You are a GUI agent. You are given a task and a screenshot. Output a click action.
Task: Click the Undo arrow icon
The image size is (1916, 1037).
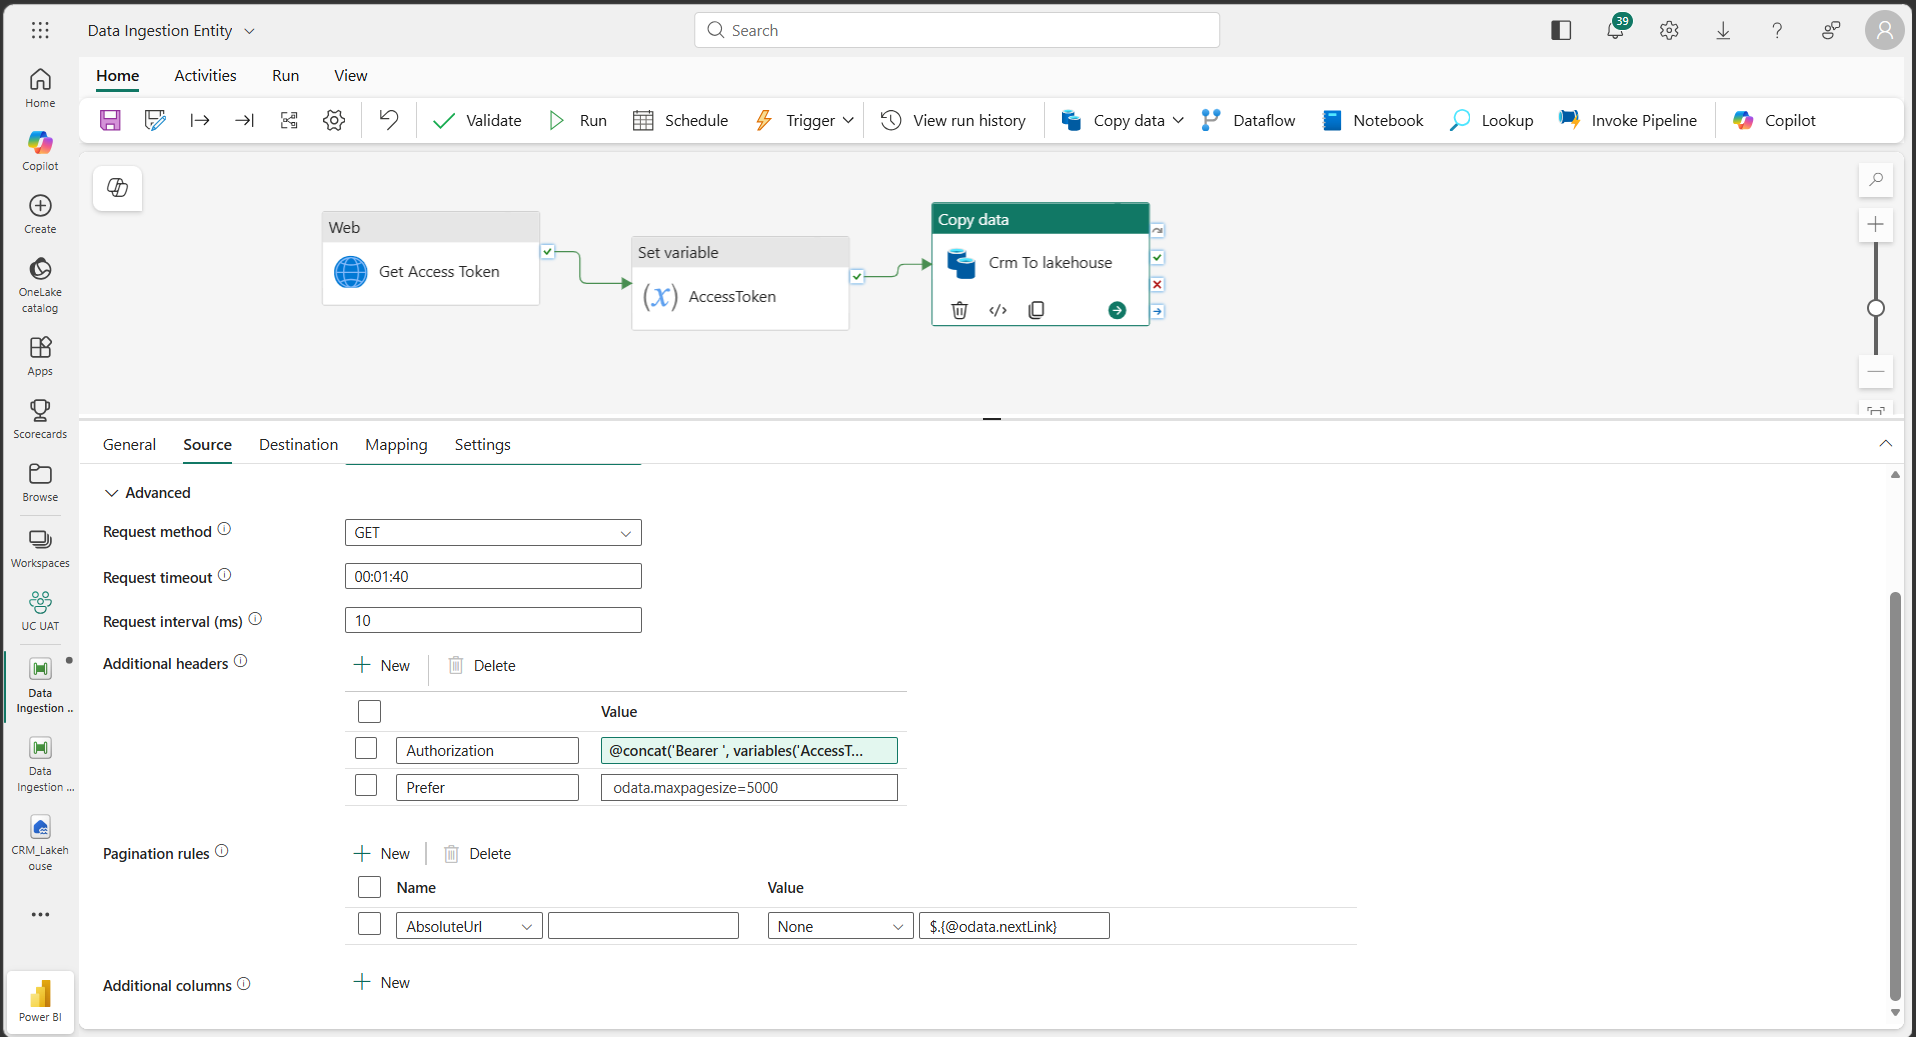[x=389, y=120]
